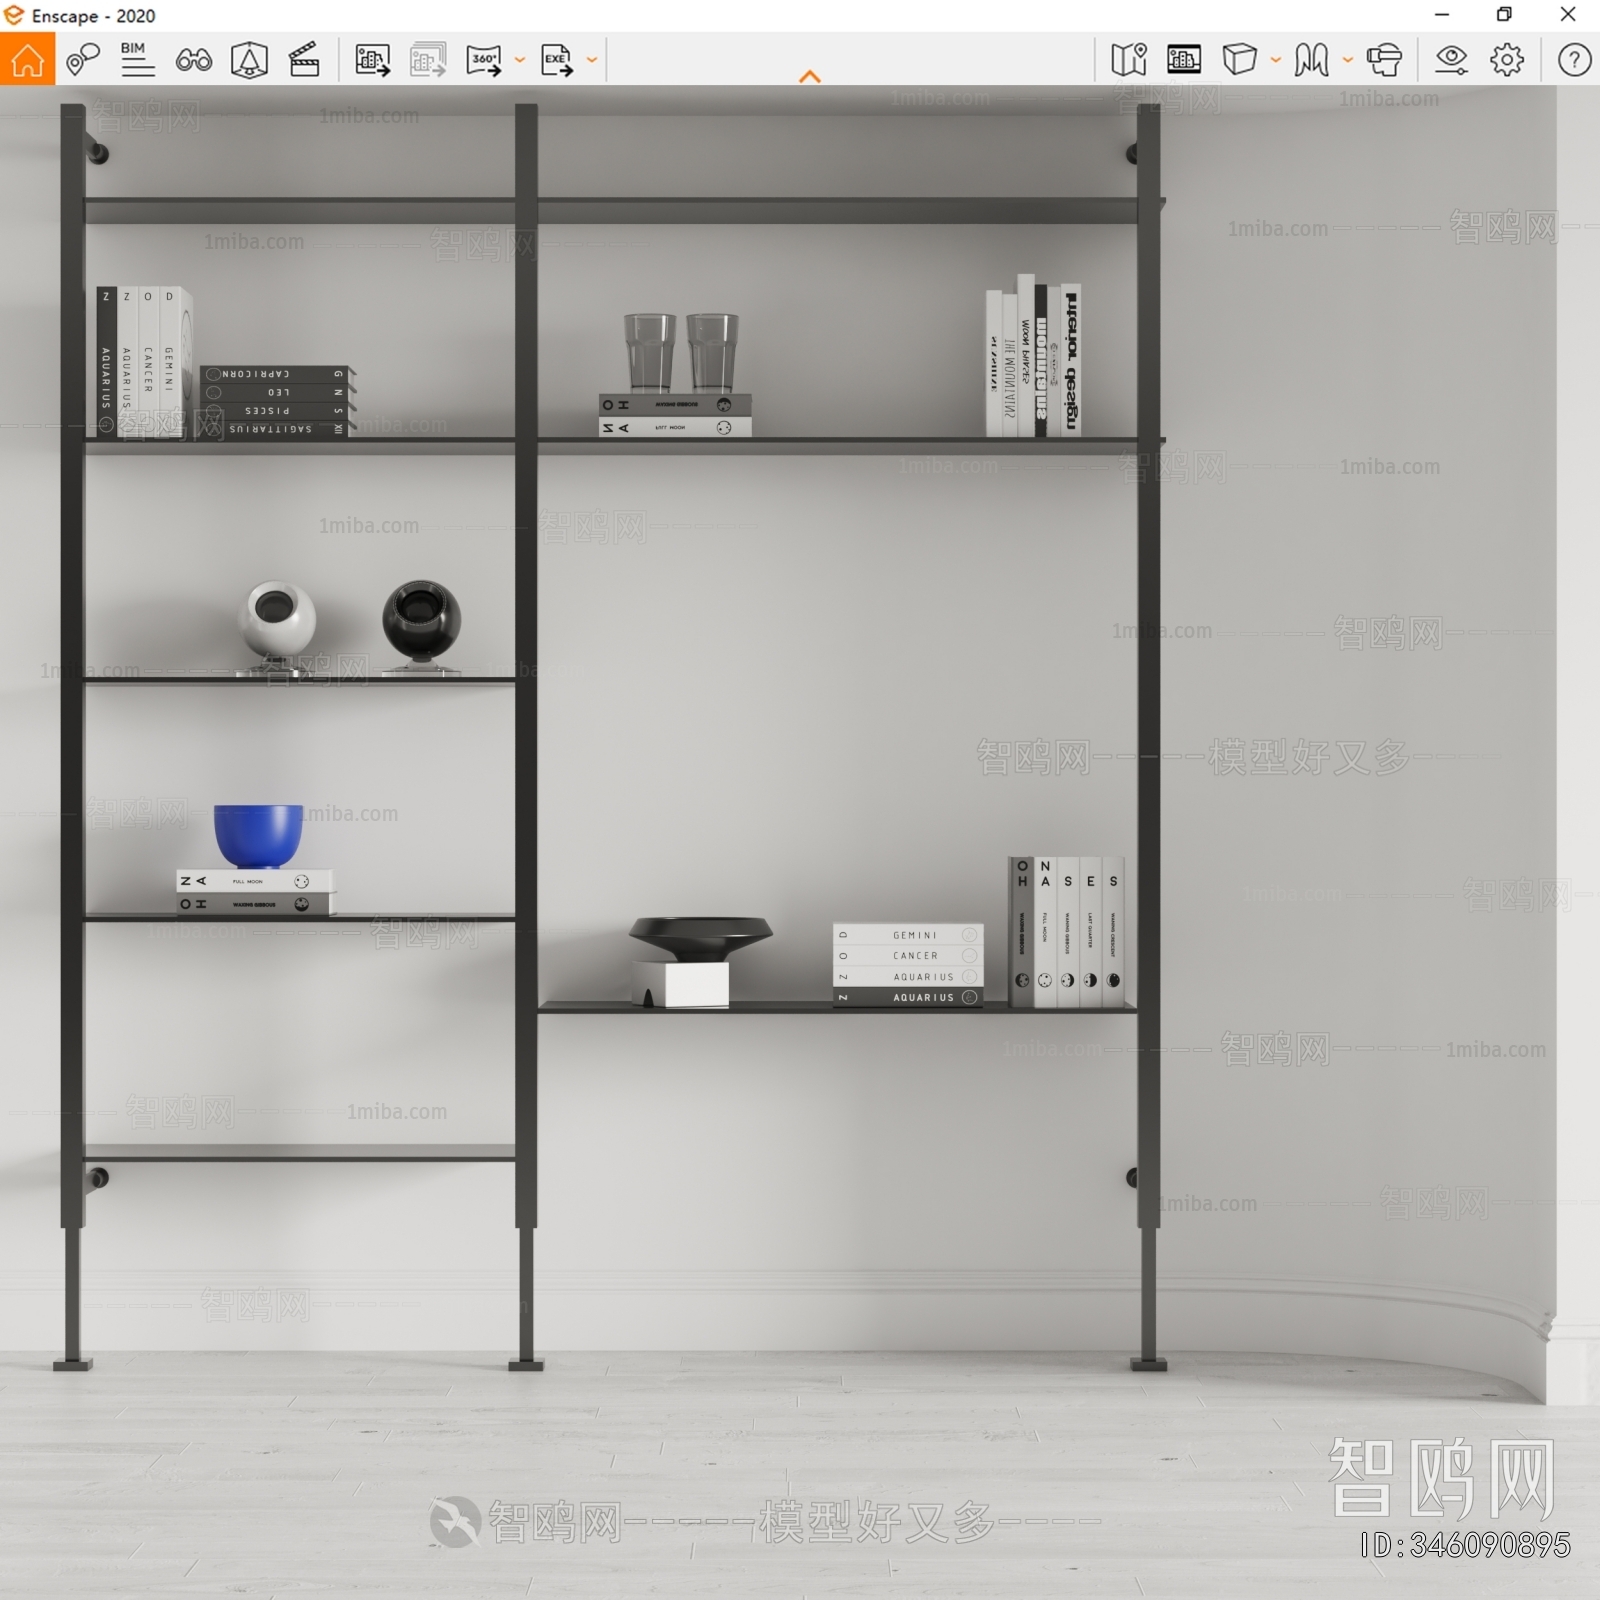Expand the projection mode dropdown
Image resolution: width=1600 pixels, height=1600 pixels.
coord(1276,60)
